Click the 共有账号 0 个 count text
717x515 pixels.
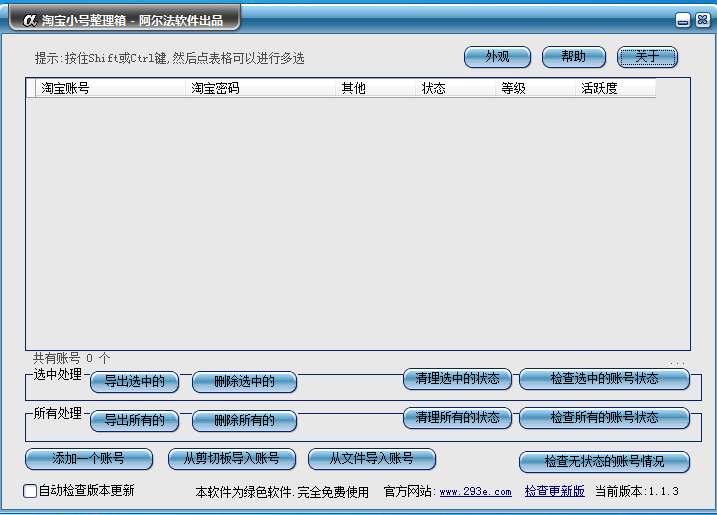click(71, 358)
